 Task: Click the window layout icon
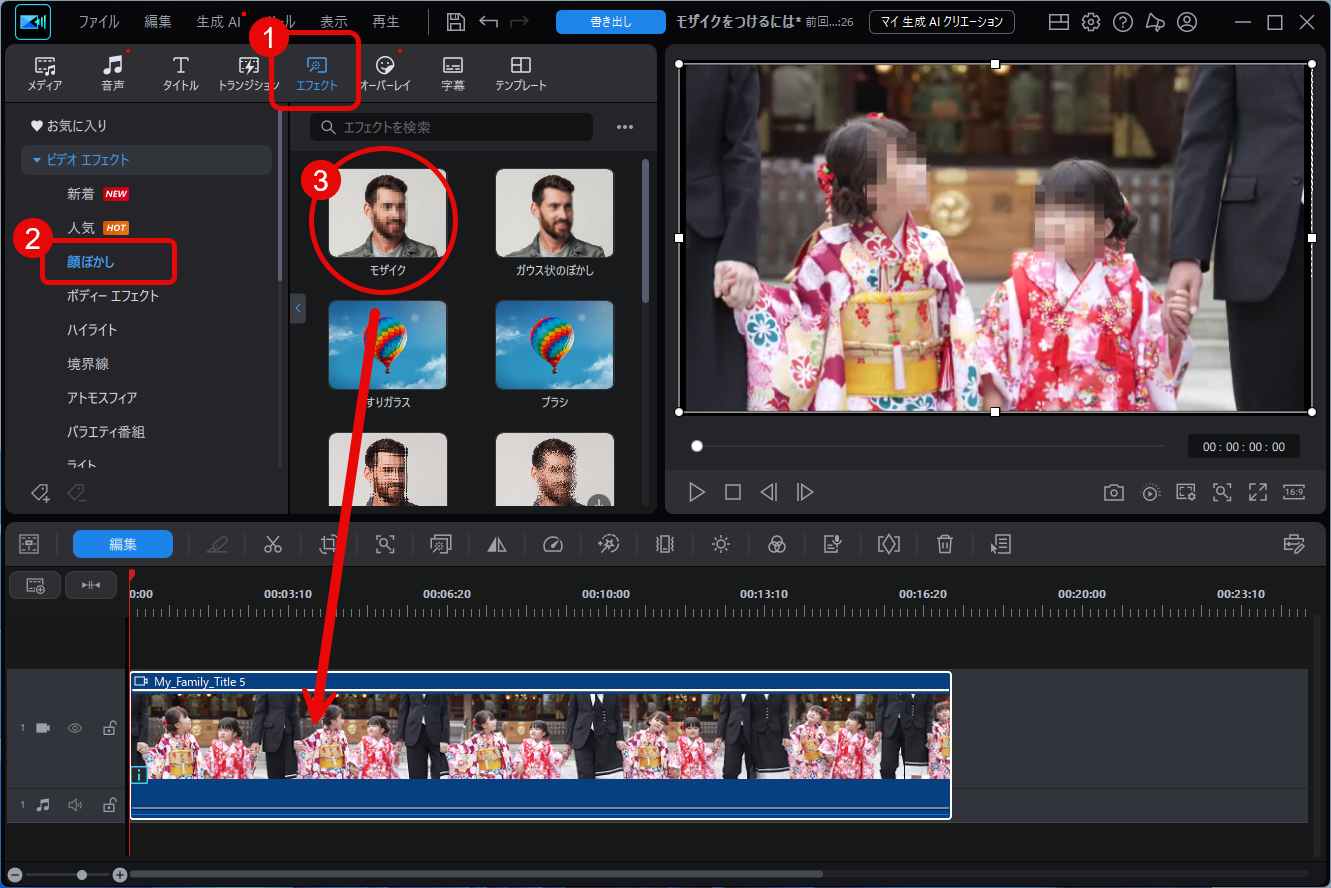coord(1058,22)
